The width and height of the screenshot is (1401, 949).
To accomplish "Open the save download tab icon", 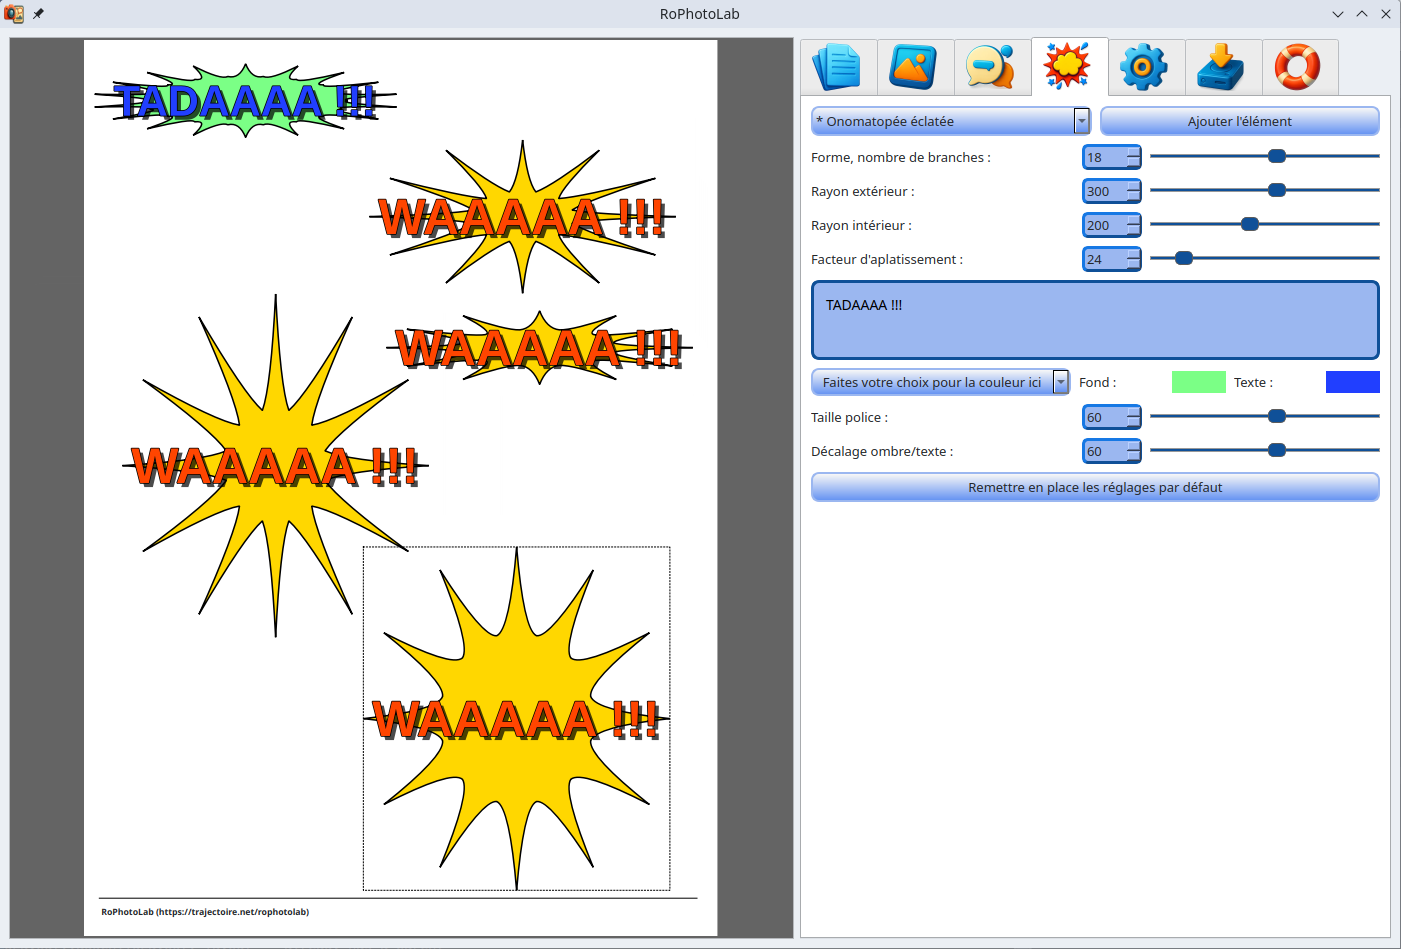I will point(1223,67).
